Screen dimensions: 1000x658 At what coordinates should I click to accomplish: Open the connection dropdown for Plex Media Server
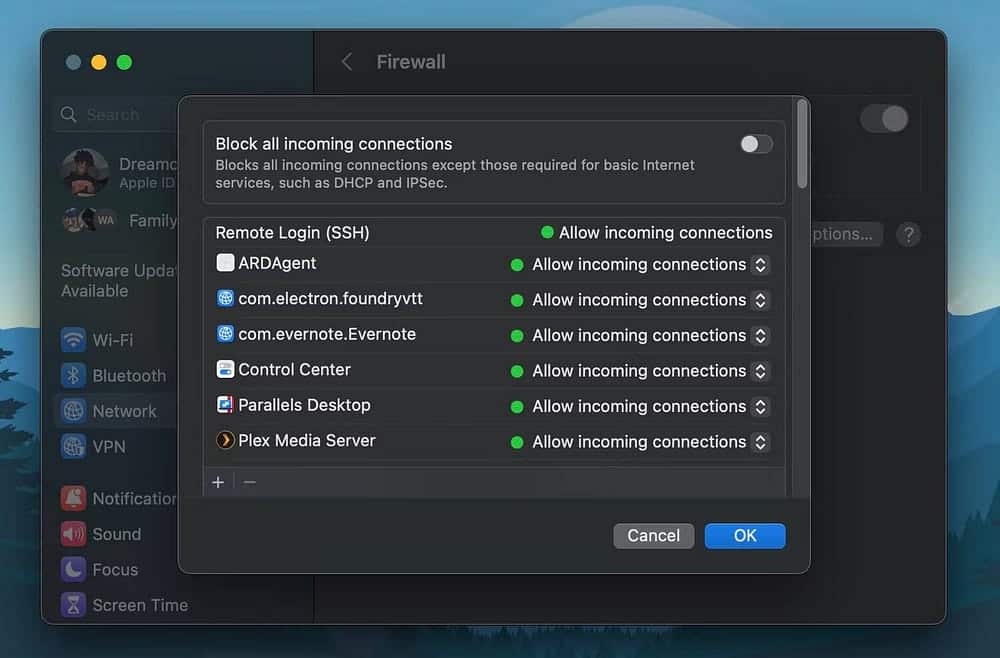click(x=763, y=441)
